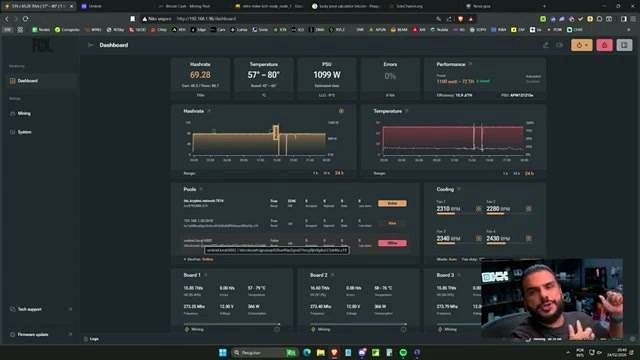
Task: Click the Alive status of second pool
Action: coord(392,223)
